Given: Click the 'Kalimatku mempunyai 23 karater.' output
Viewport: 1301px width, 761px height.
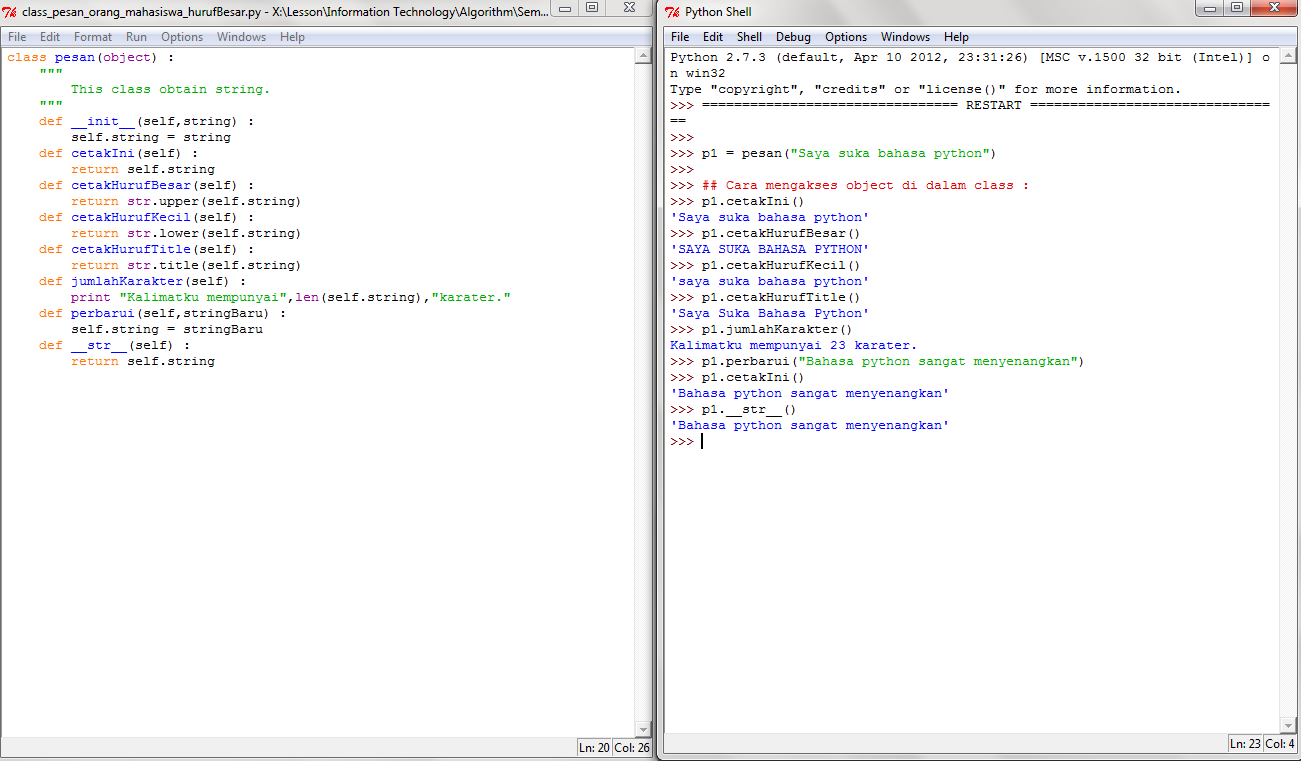Looking at the screenshot, I should (x=793, y=345).
